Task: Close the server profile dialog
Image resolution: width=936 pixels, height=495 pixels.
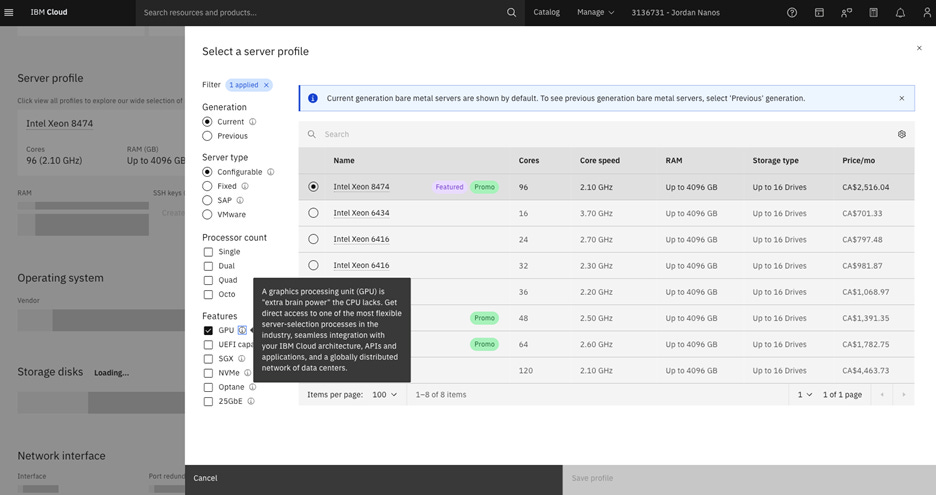Action: pyautogui.click(x=919, y=48)
